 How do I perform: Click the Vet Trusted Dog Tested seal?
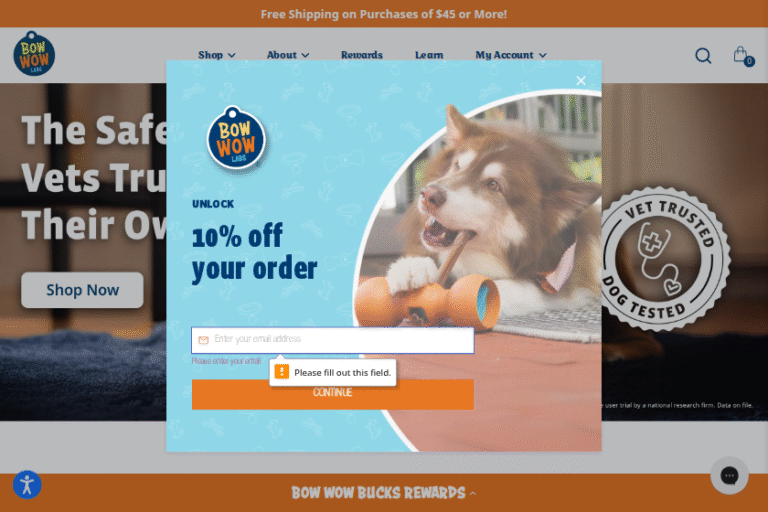665,258
